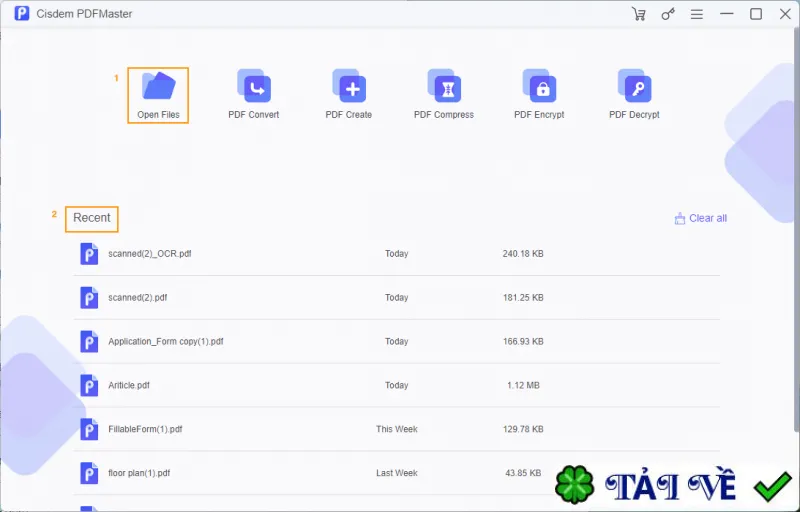Click the Cisdem PDFMaster app logo
This screenshot has height=512, width=800.
click(x=21, y=14)
